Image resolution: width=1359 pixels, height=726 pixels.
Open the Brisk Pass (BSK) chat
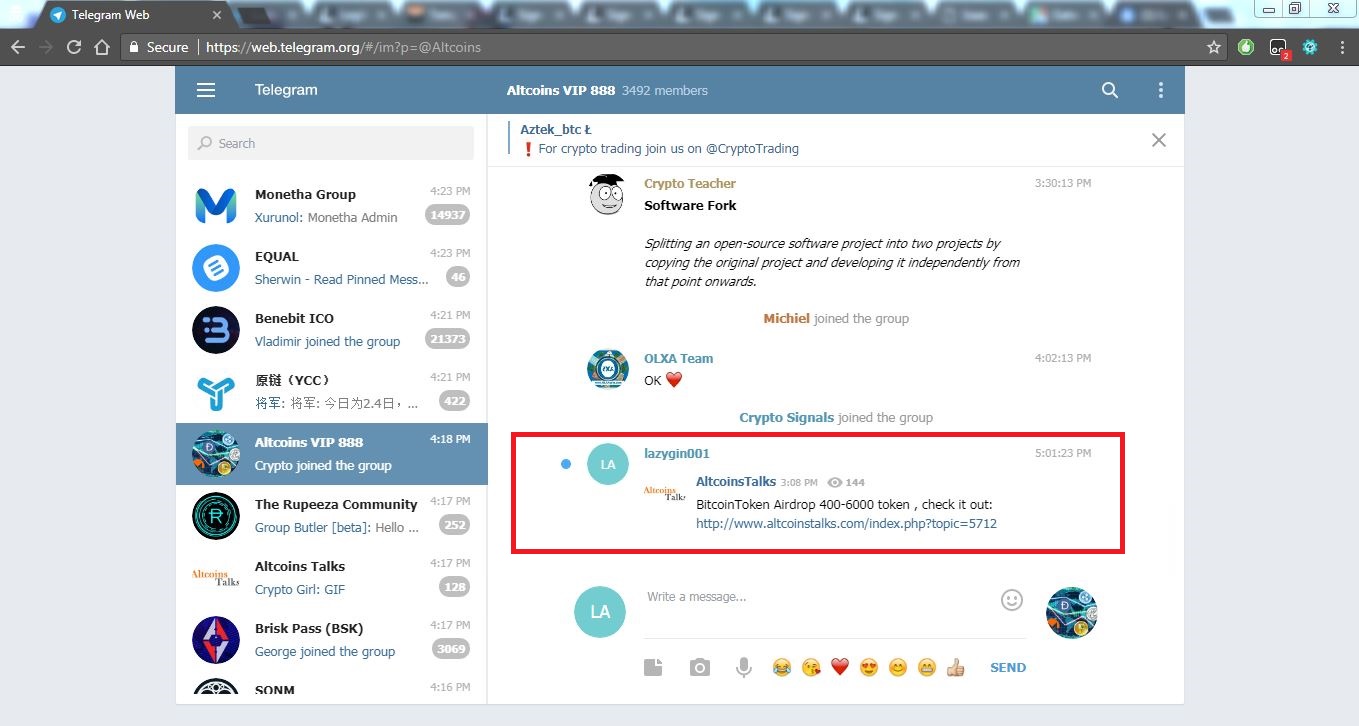[x=331, y=640]
